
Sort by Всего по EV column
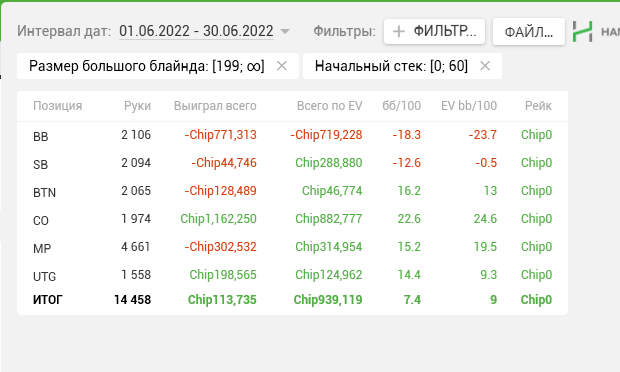(x=329, y=106)
